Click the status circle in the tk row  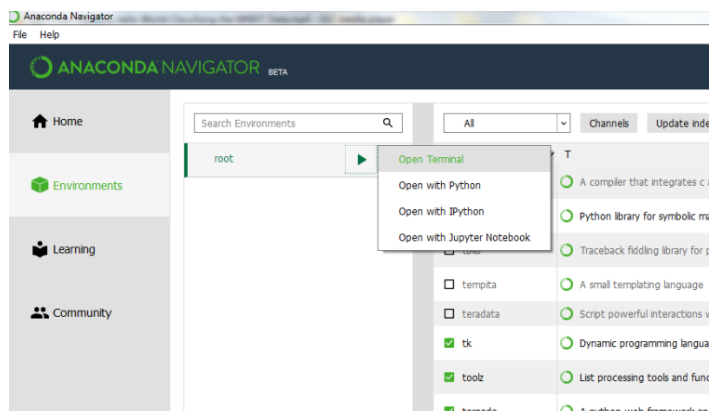pos(566,343)
